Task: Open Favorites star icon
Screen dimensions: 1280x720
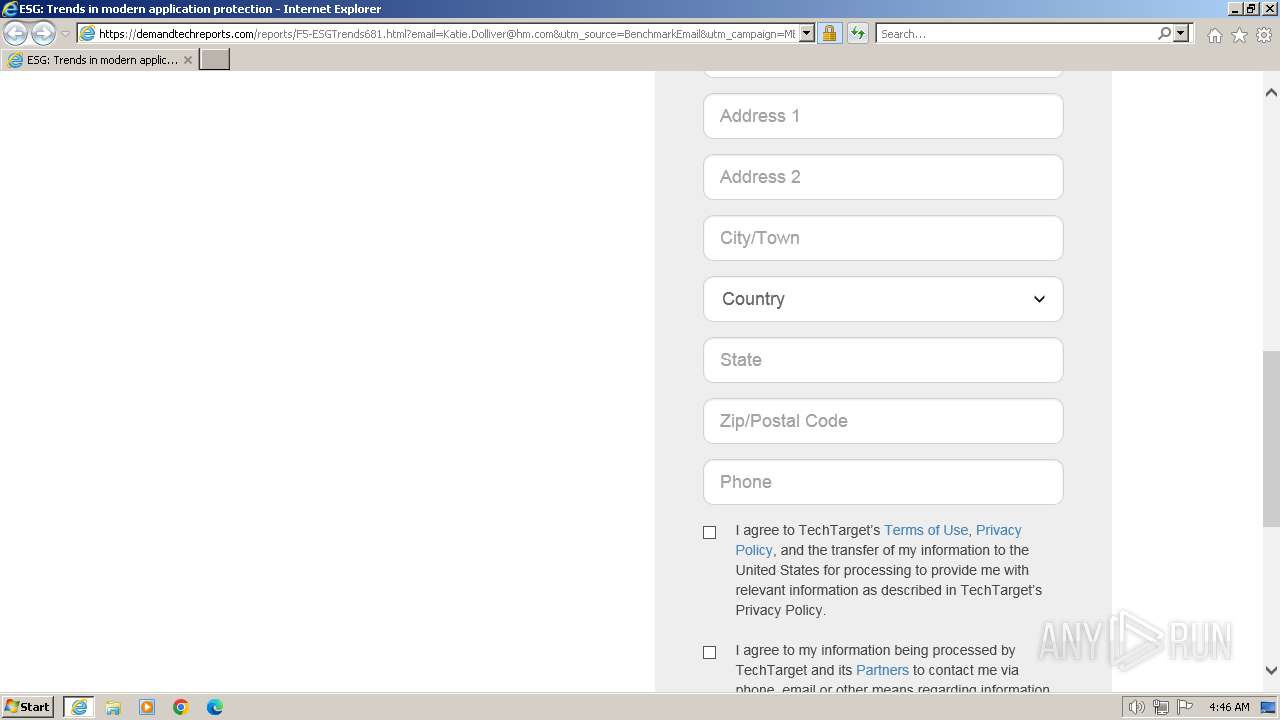Action: pos(1239,35)
